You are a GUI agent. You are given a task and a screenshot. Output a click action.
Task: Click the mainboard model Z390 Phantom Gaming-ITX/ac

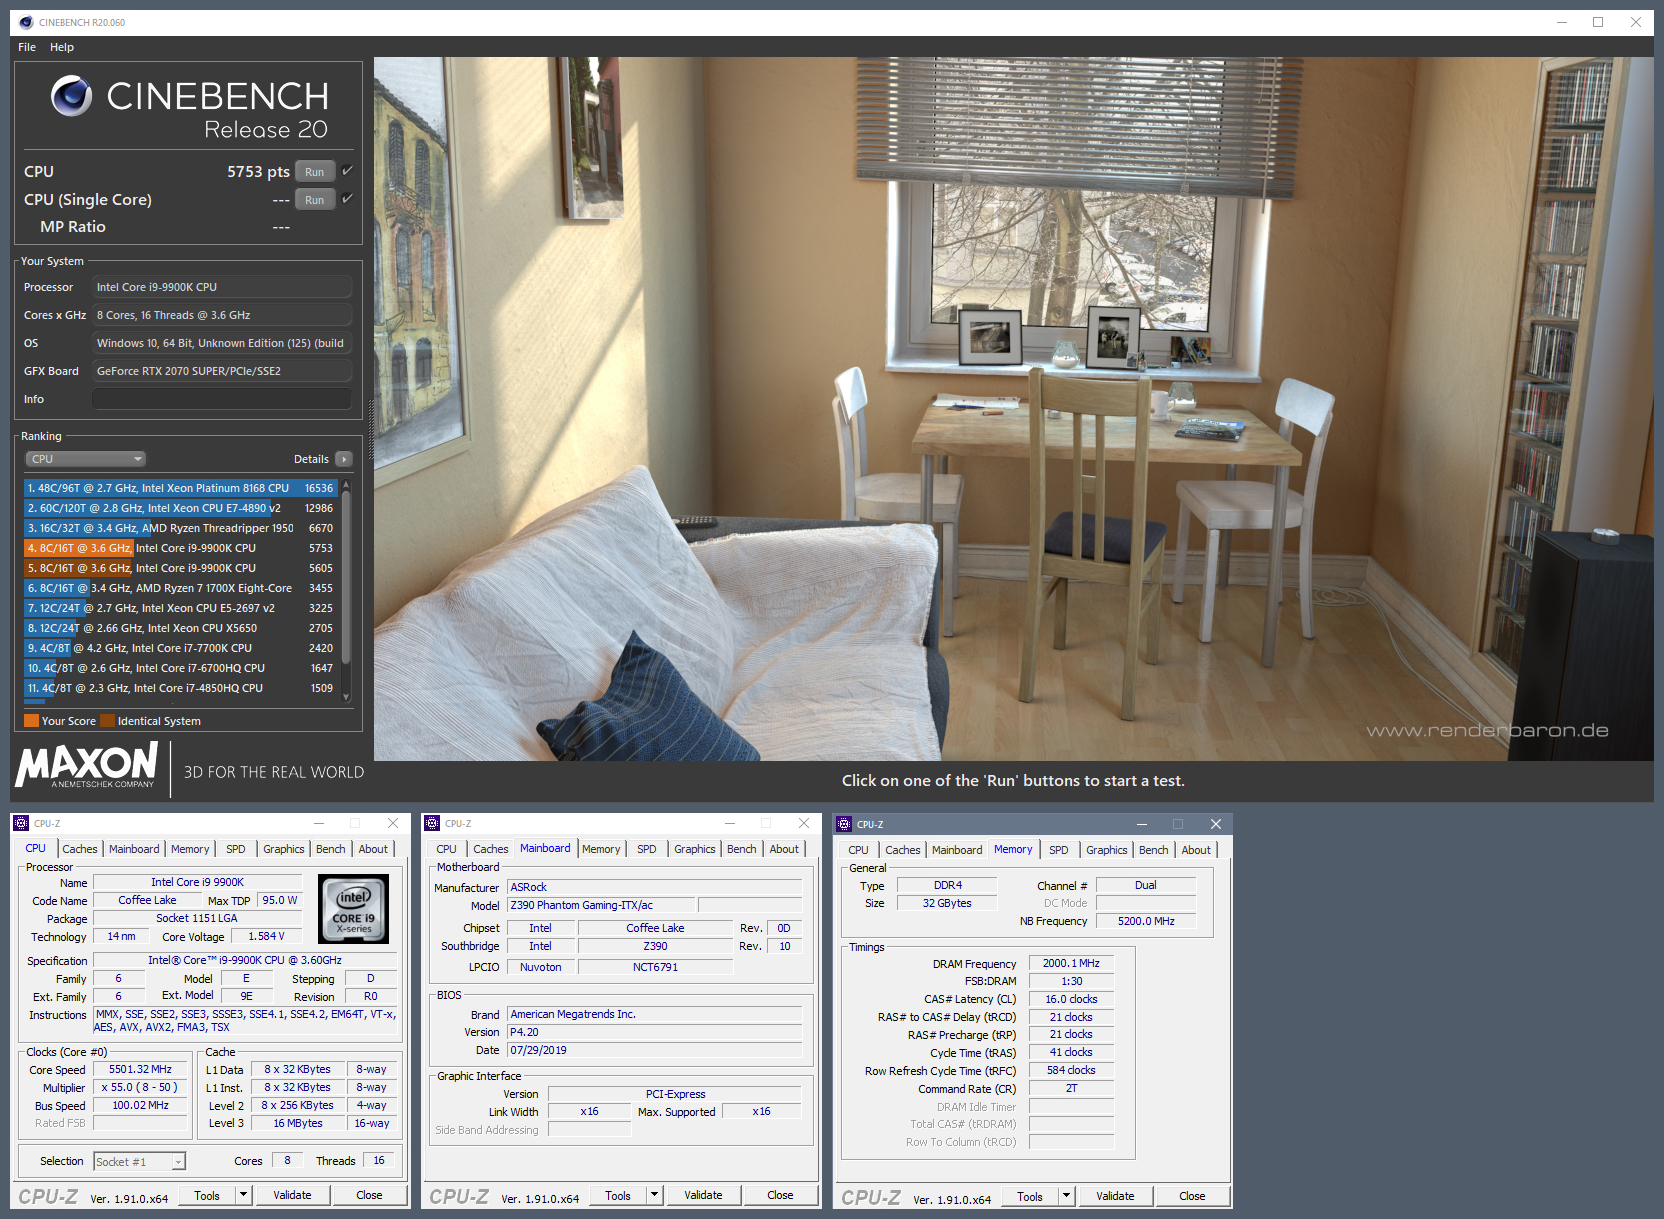[601, 905]
